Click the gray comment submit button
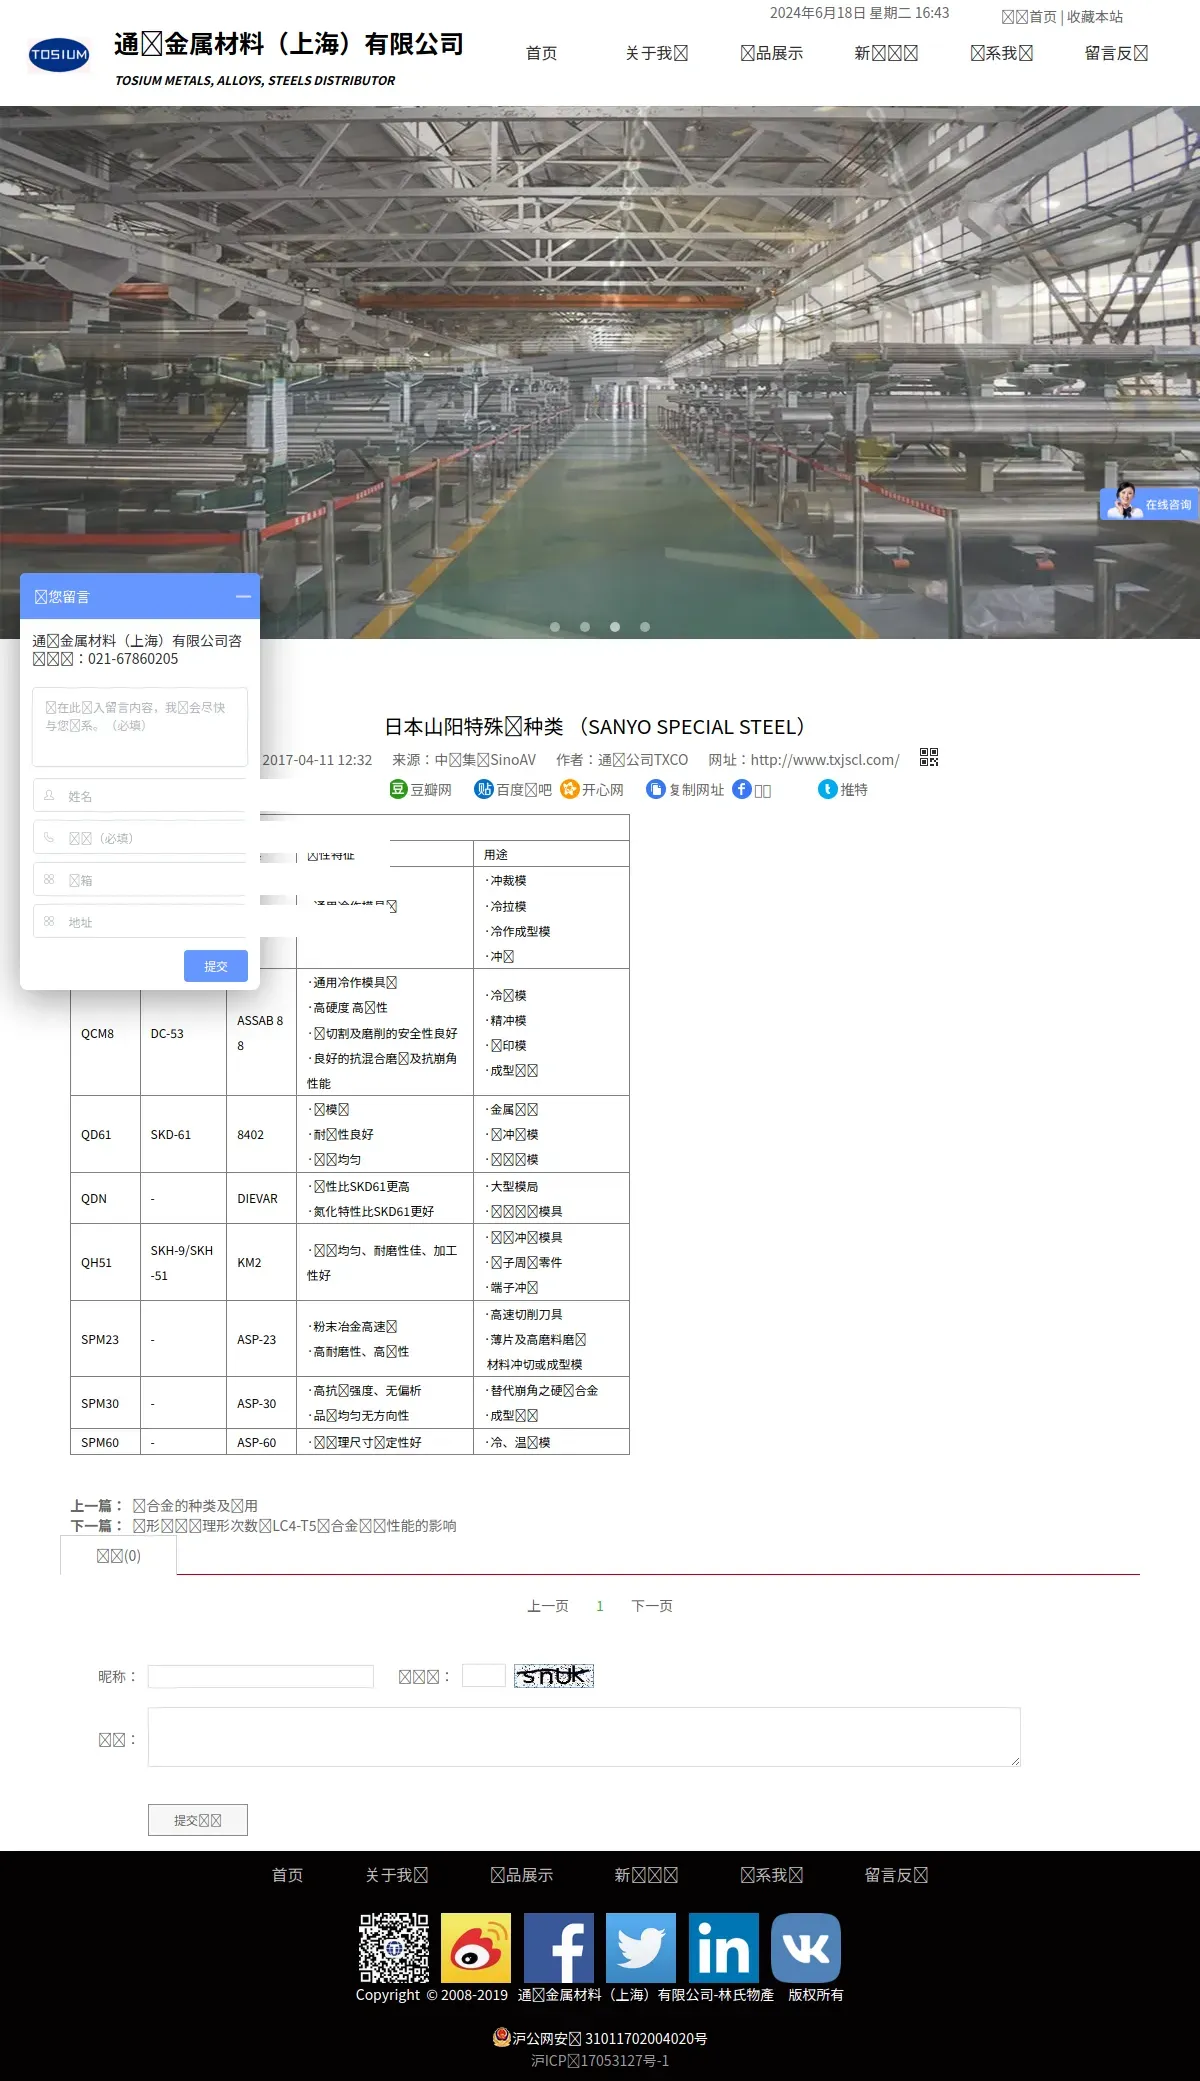 [198, 1820]
